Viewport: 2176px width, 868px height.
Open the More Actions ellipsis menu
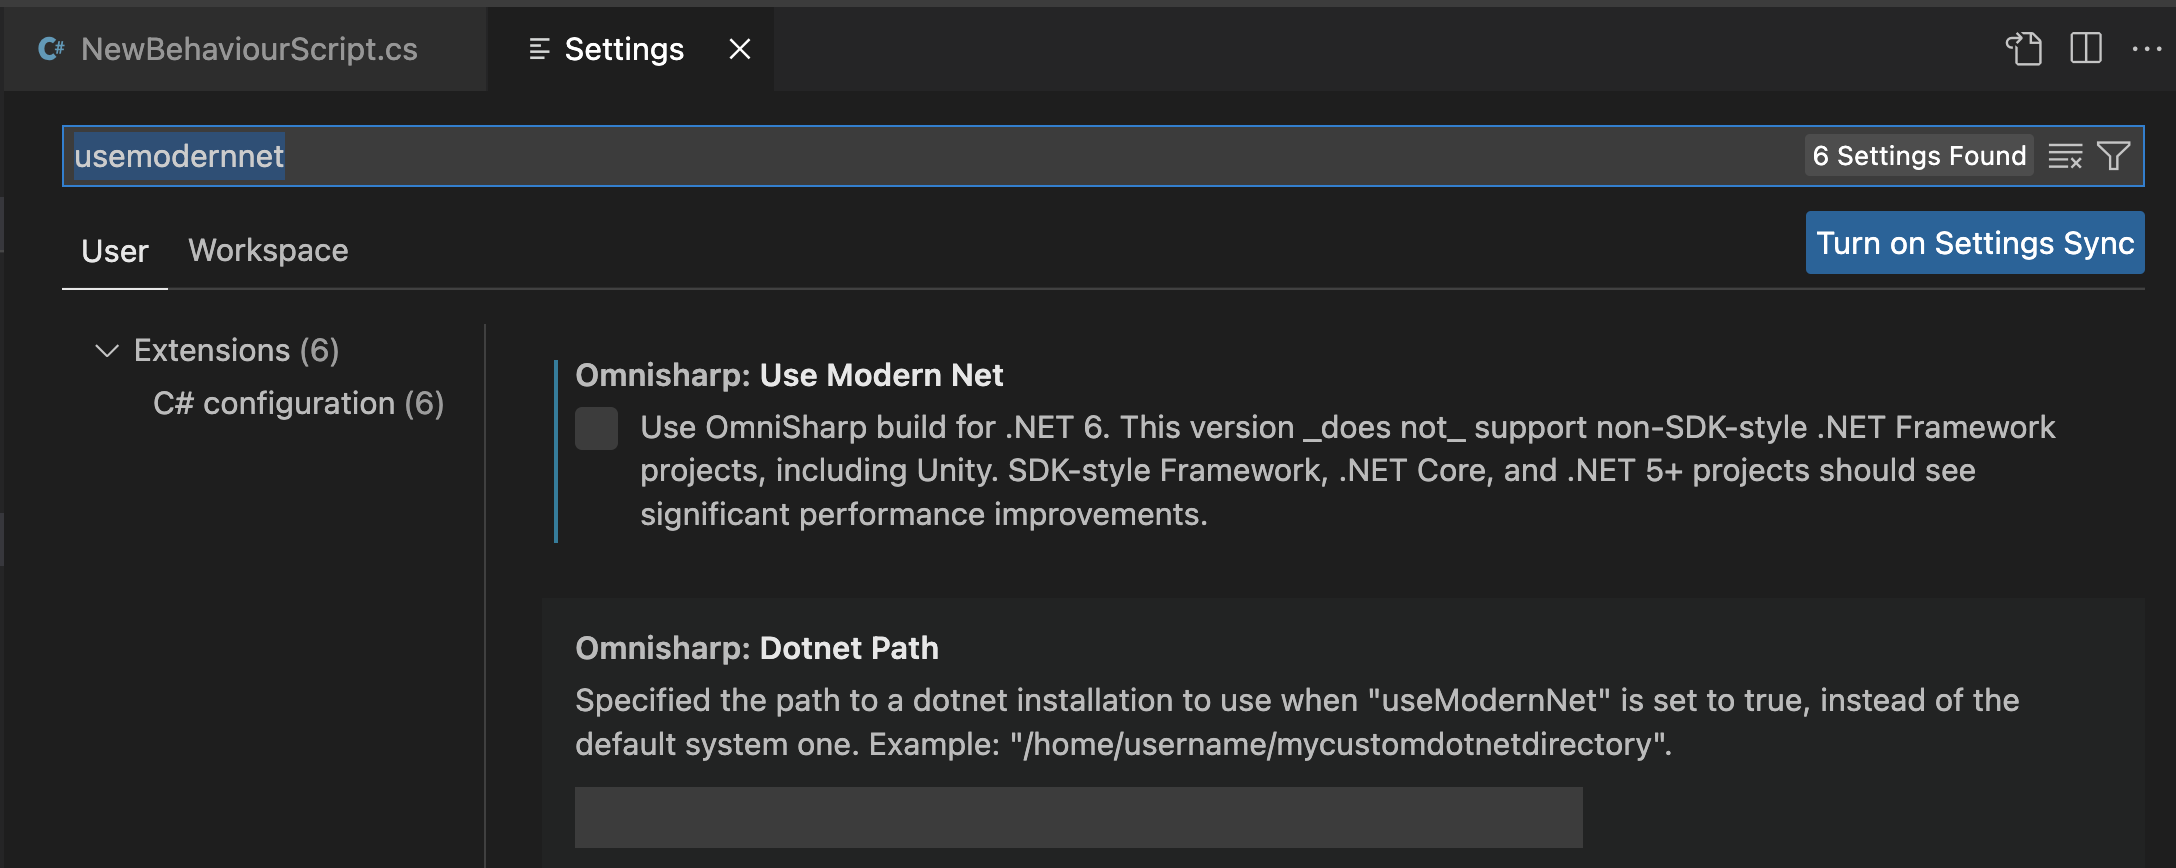click(2146, 48)
